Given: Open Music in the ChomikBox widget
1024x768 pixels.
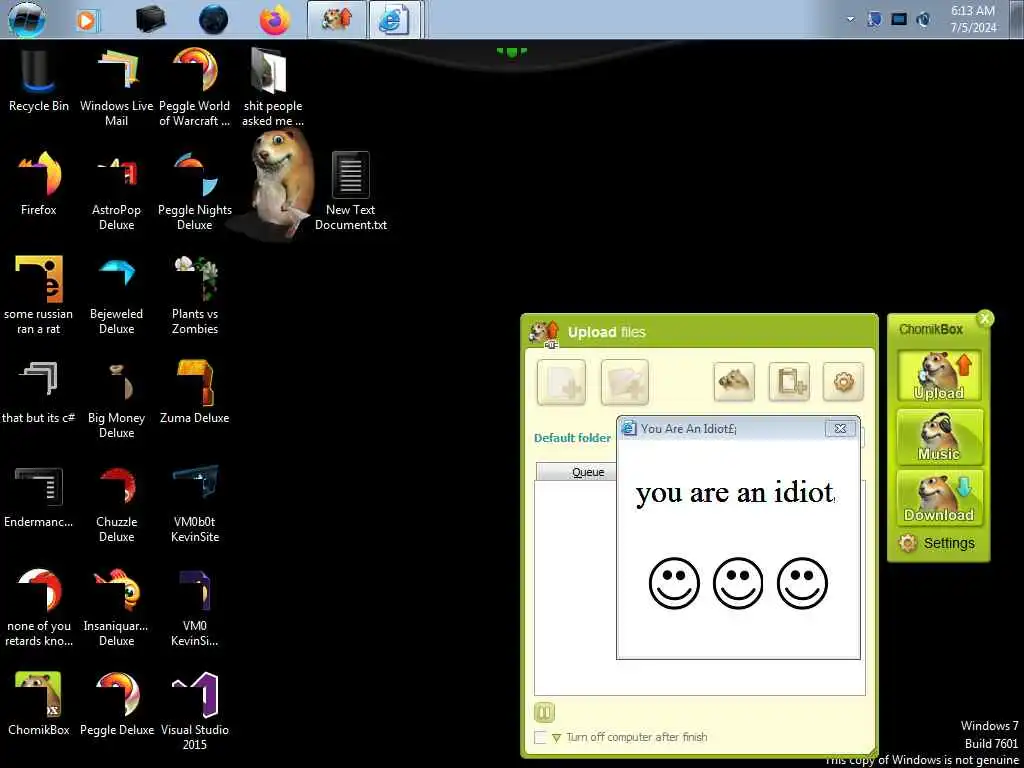Looking at the screenshot, I should click(938, 437).
